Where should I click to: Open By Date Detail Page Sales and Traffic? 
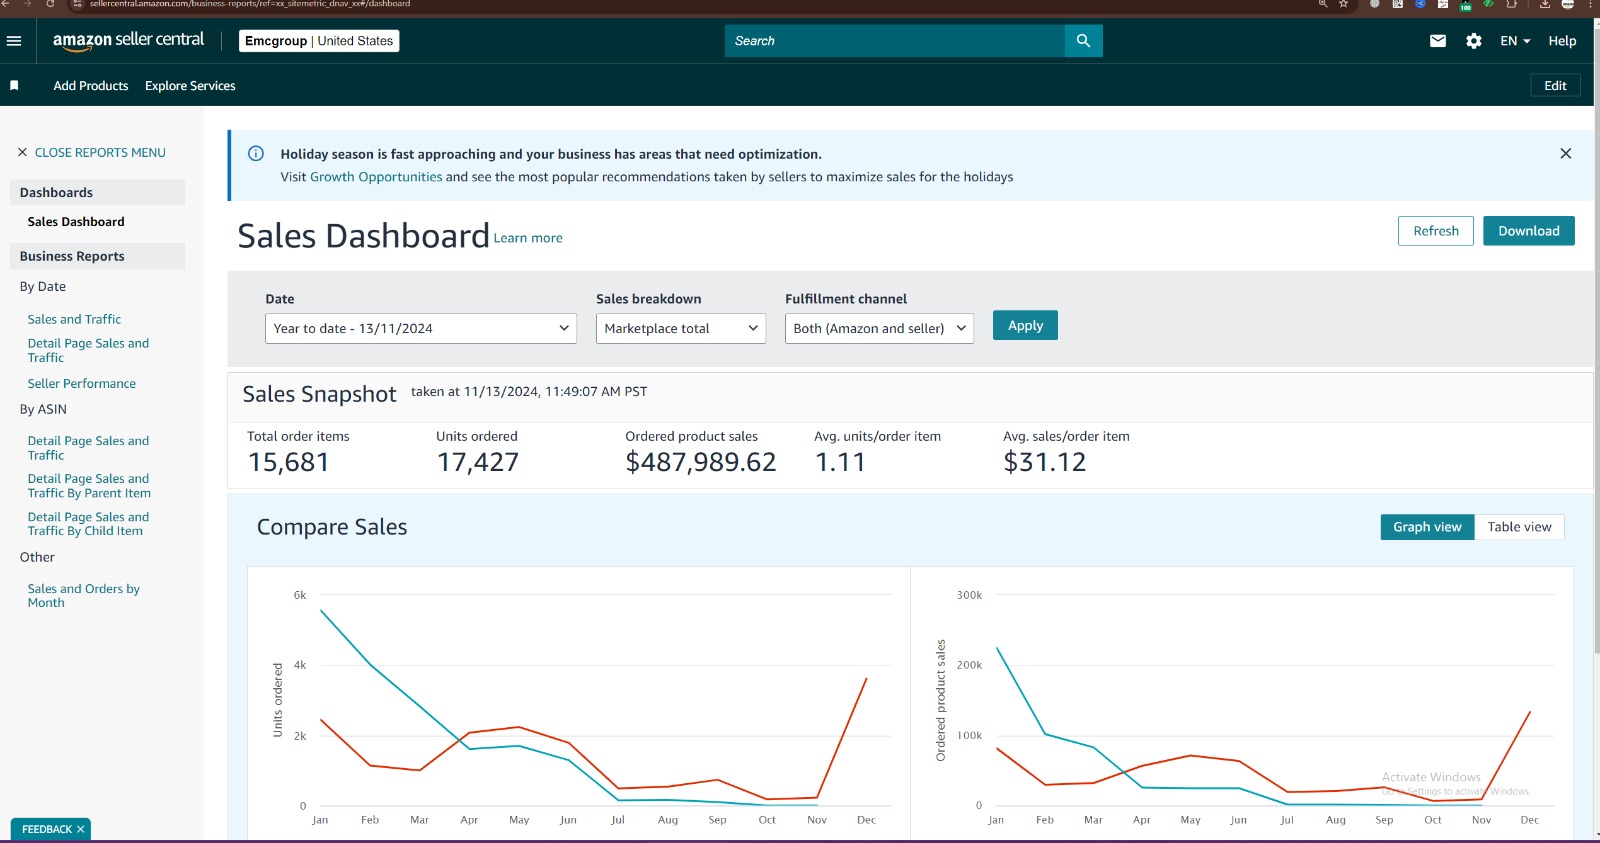click(x=88, y=350)
